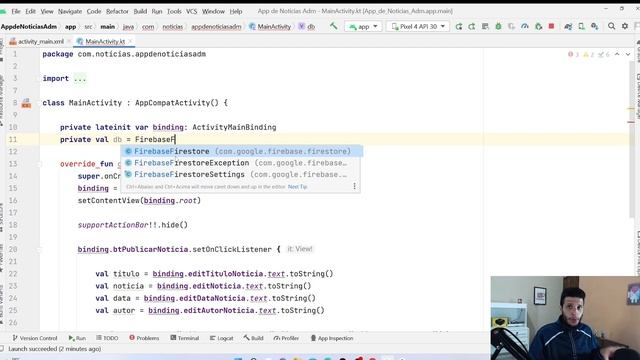Open the Problems tool window
The width and height of the screenshot is (640, 360).
coord(144,338)
